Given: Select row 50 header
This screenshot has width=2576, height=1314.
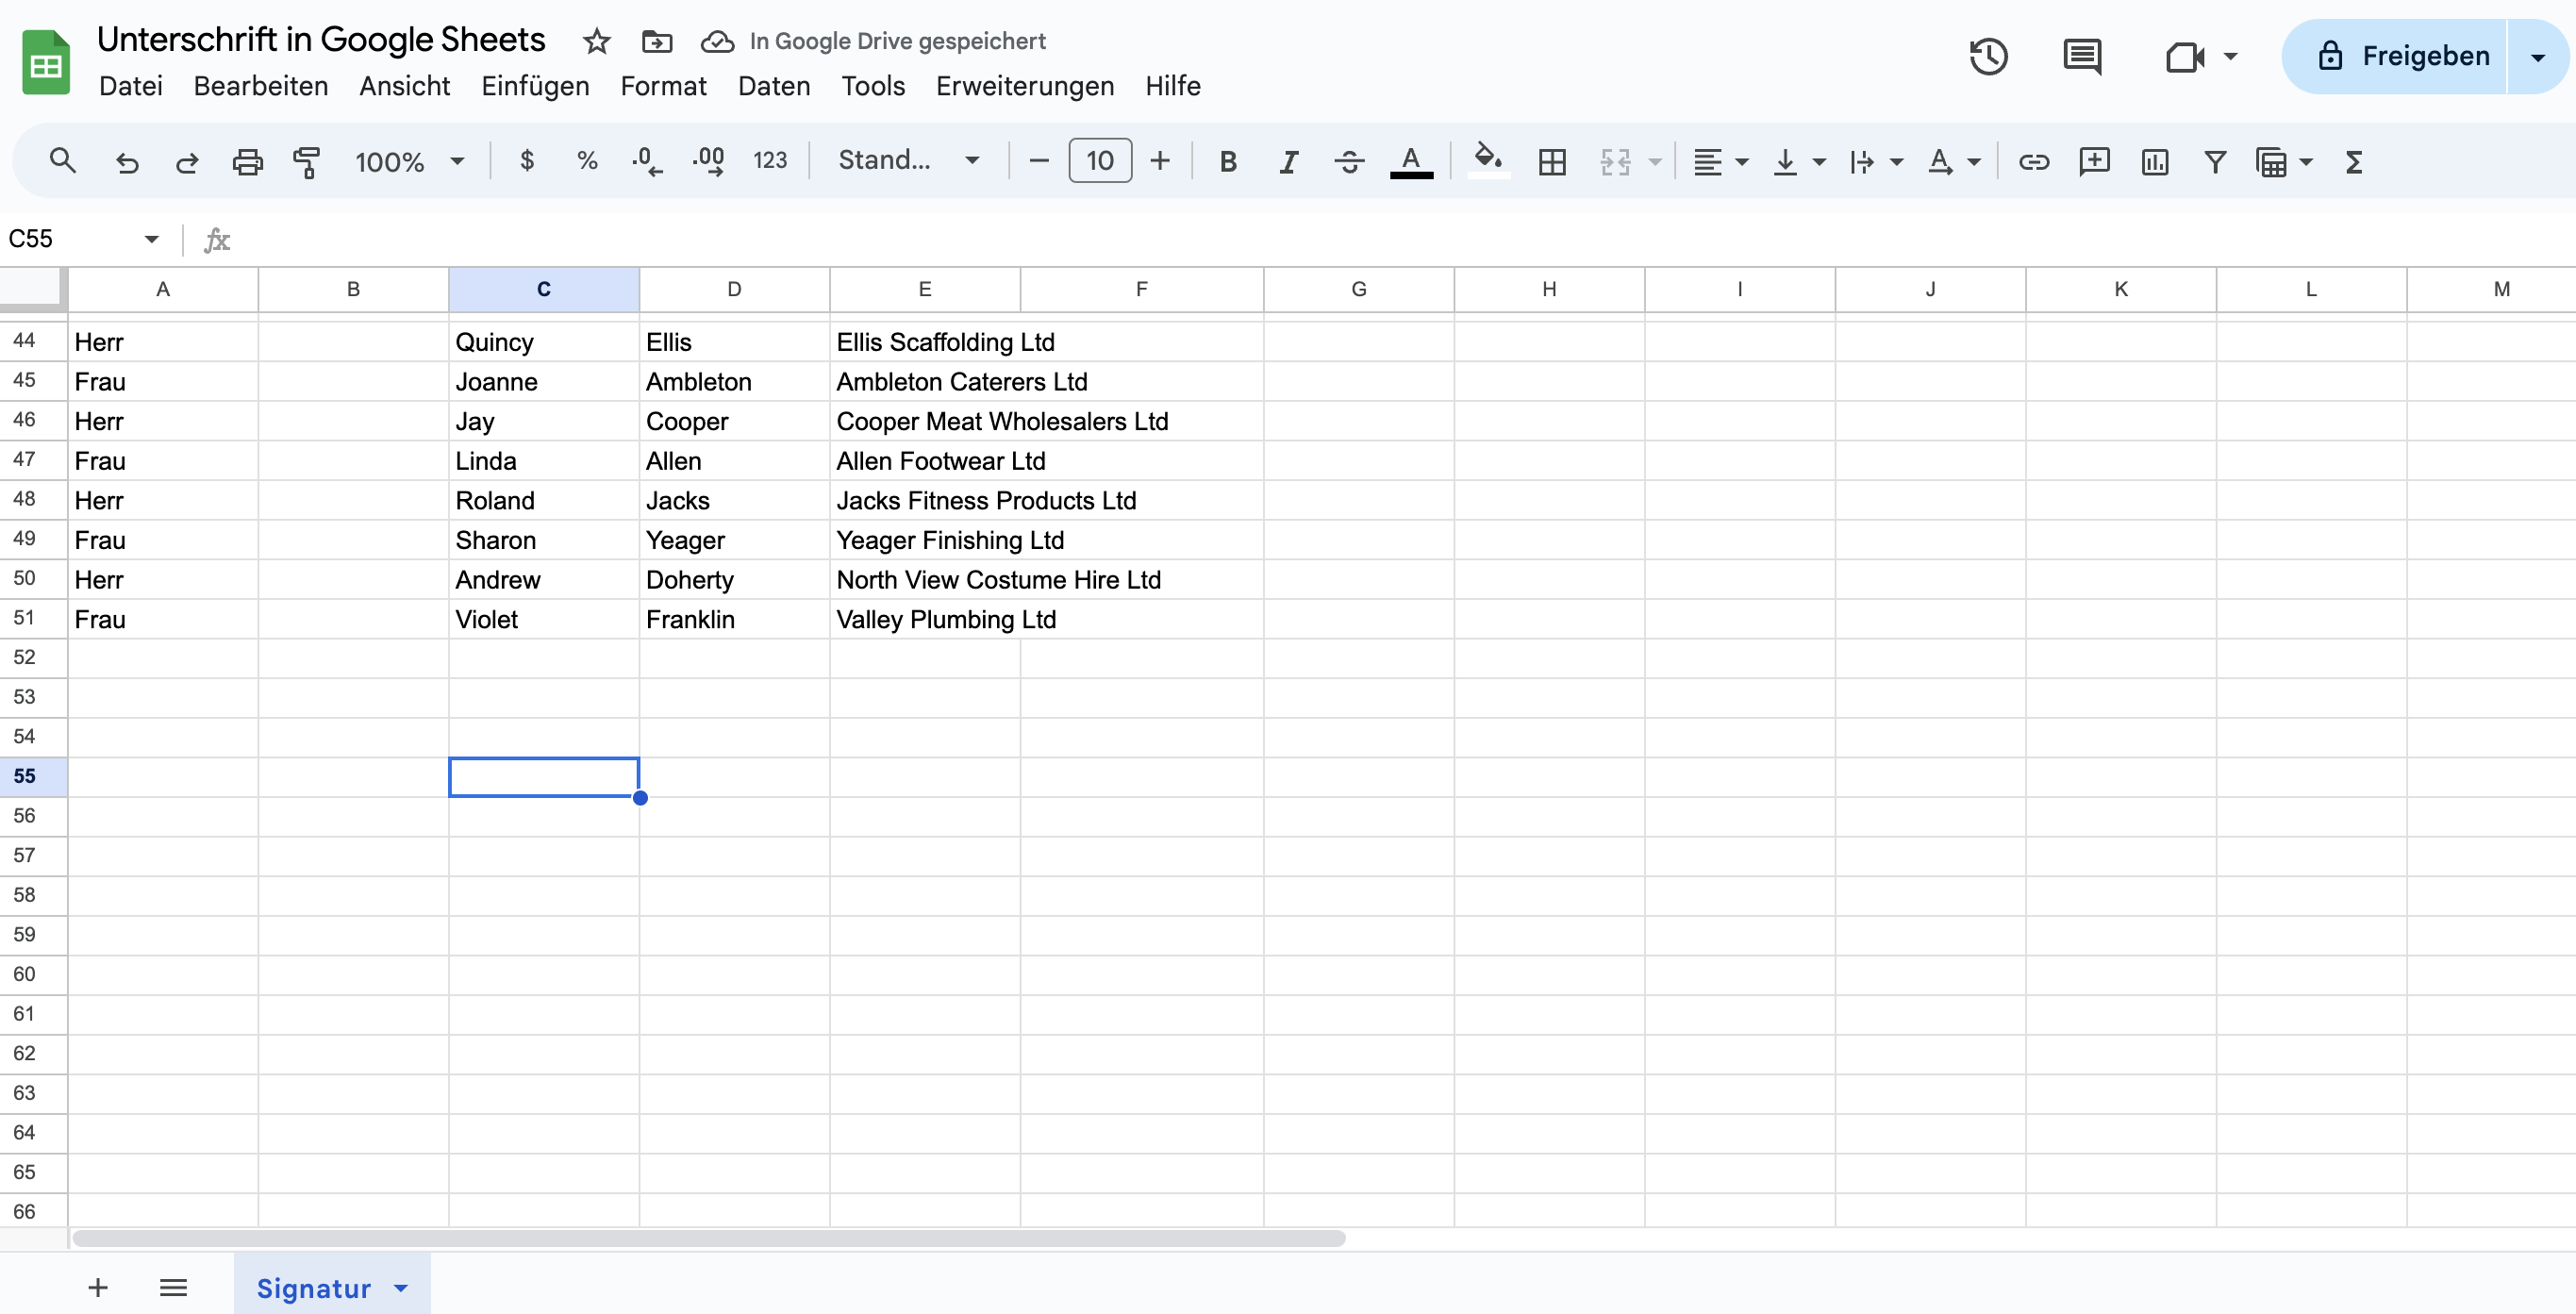Looking at the screenshot, I should tap(33, 579).
